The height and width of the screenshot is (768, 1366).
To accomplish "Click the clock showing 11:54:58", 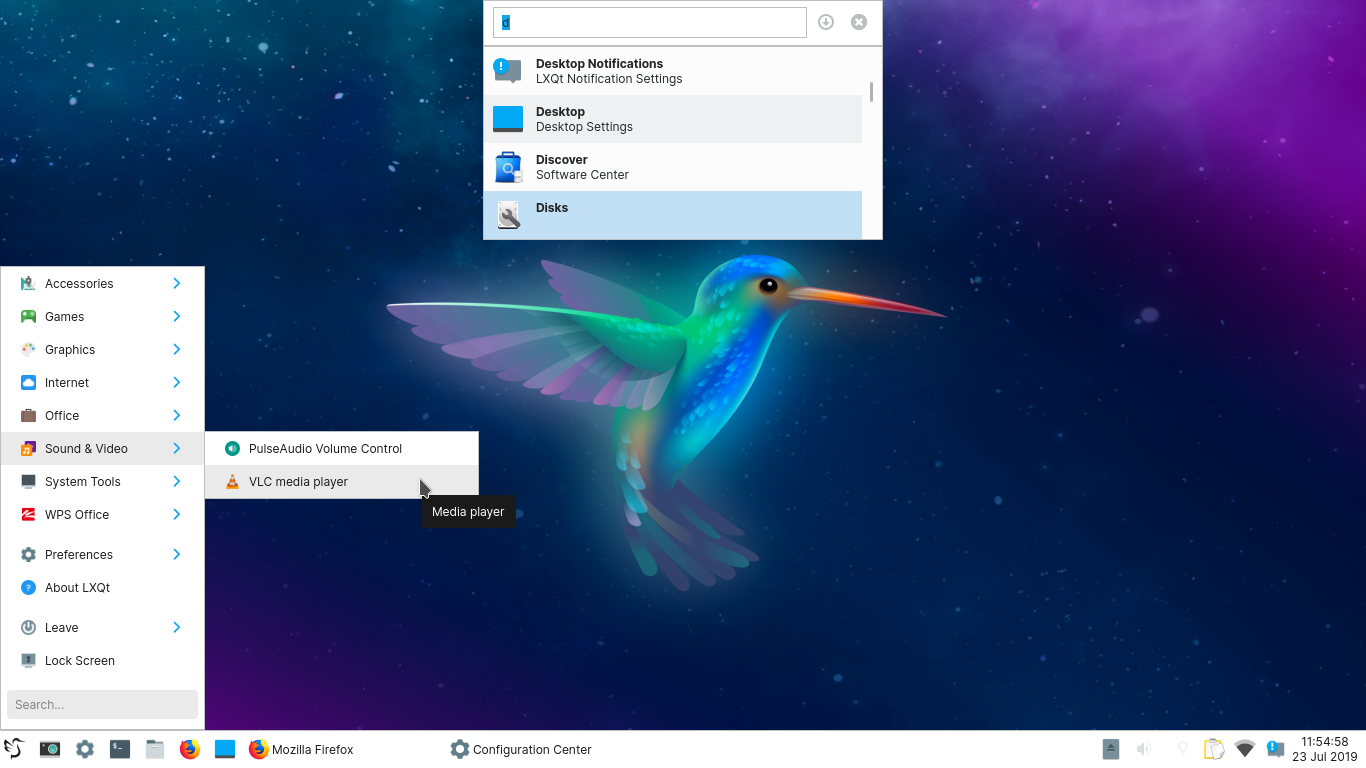I will pos(1325,749).
